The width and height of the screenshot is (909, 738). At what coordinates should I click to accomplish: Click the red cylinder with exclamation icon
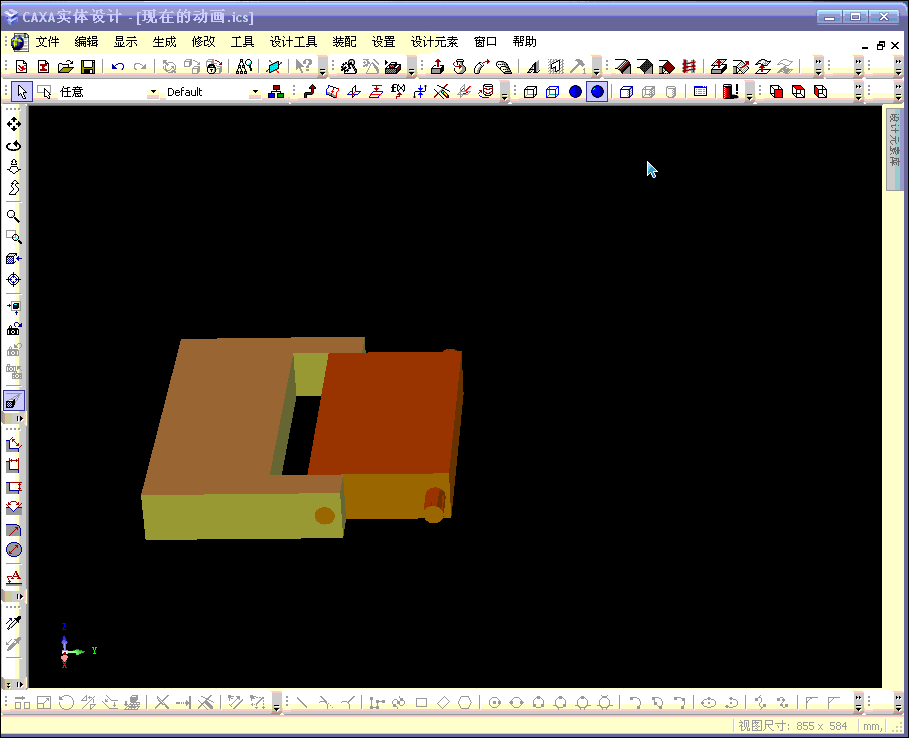(730, 92)
